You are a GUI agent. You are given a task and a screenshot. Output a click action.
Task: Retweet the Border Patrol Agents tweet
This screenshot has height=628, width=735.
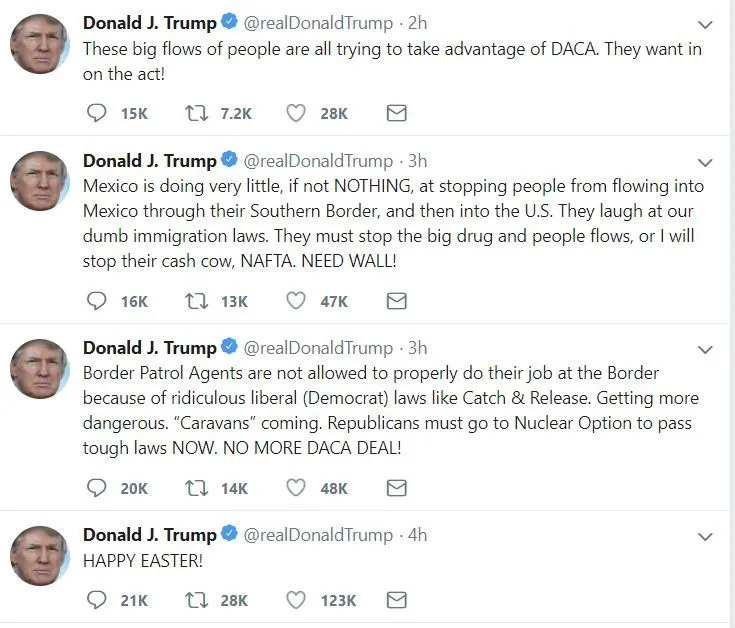pyautogui.click(x=196, y=488)
